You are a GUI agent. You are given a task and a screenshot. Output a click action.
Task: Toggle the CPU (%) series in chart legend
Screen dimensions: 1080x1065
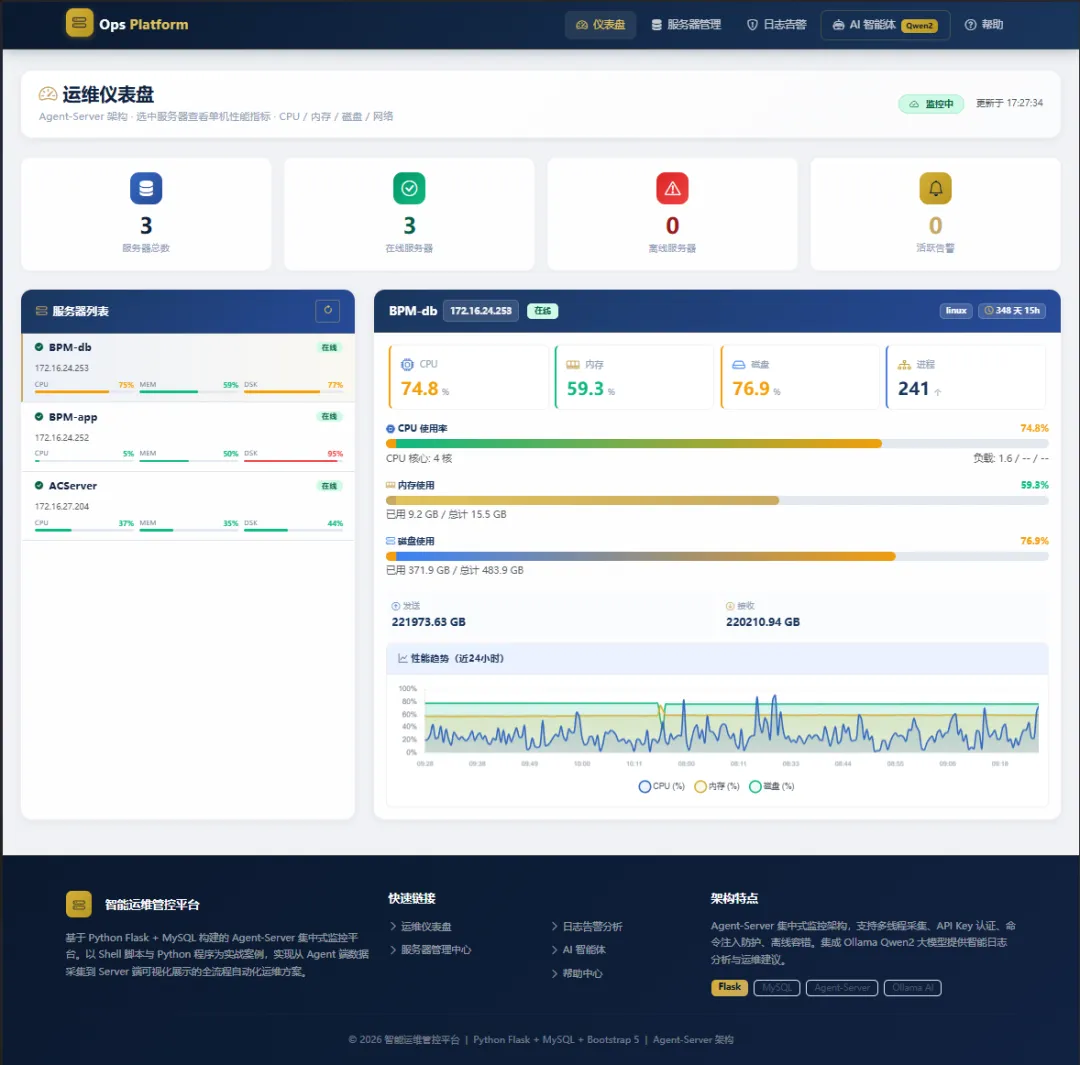tap(661, 786)
